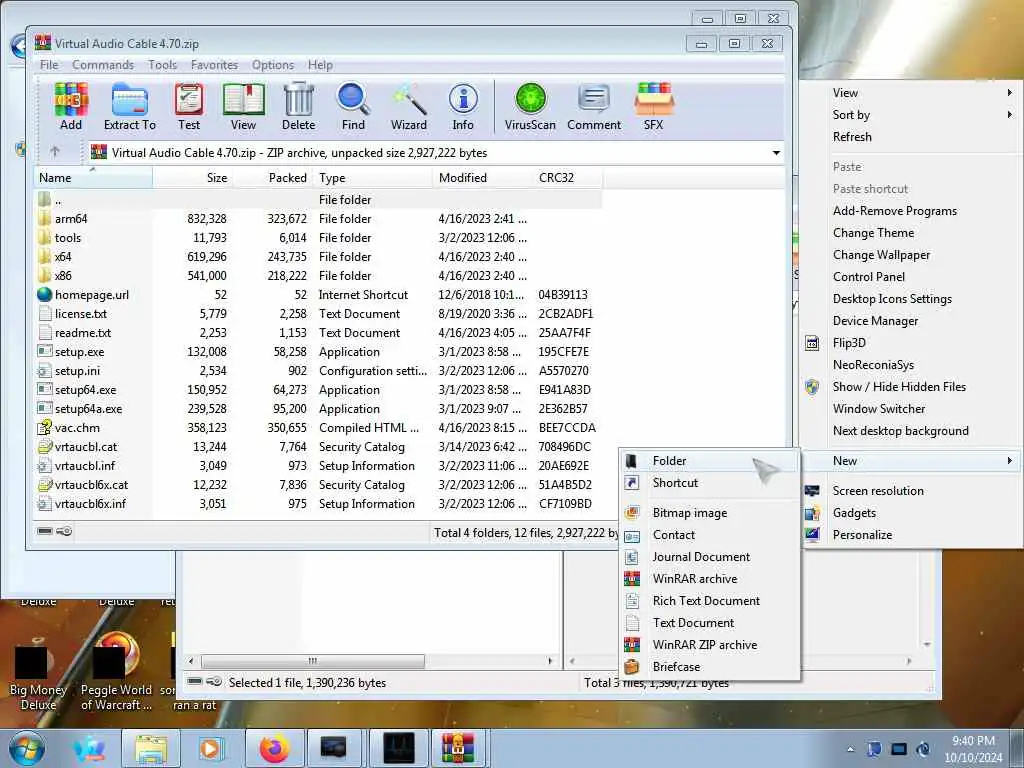Click the taskbar clock showing 9:40 PM

pos(973,749)
